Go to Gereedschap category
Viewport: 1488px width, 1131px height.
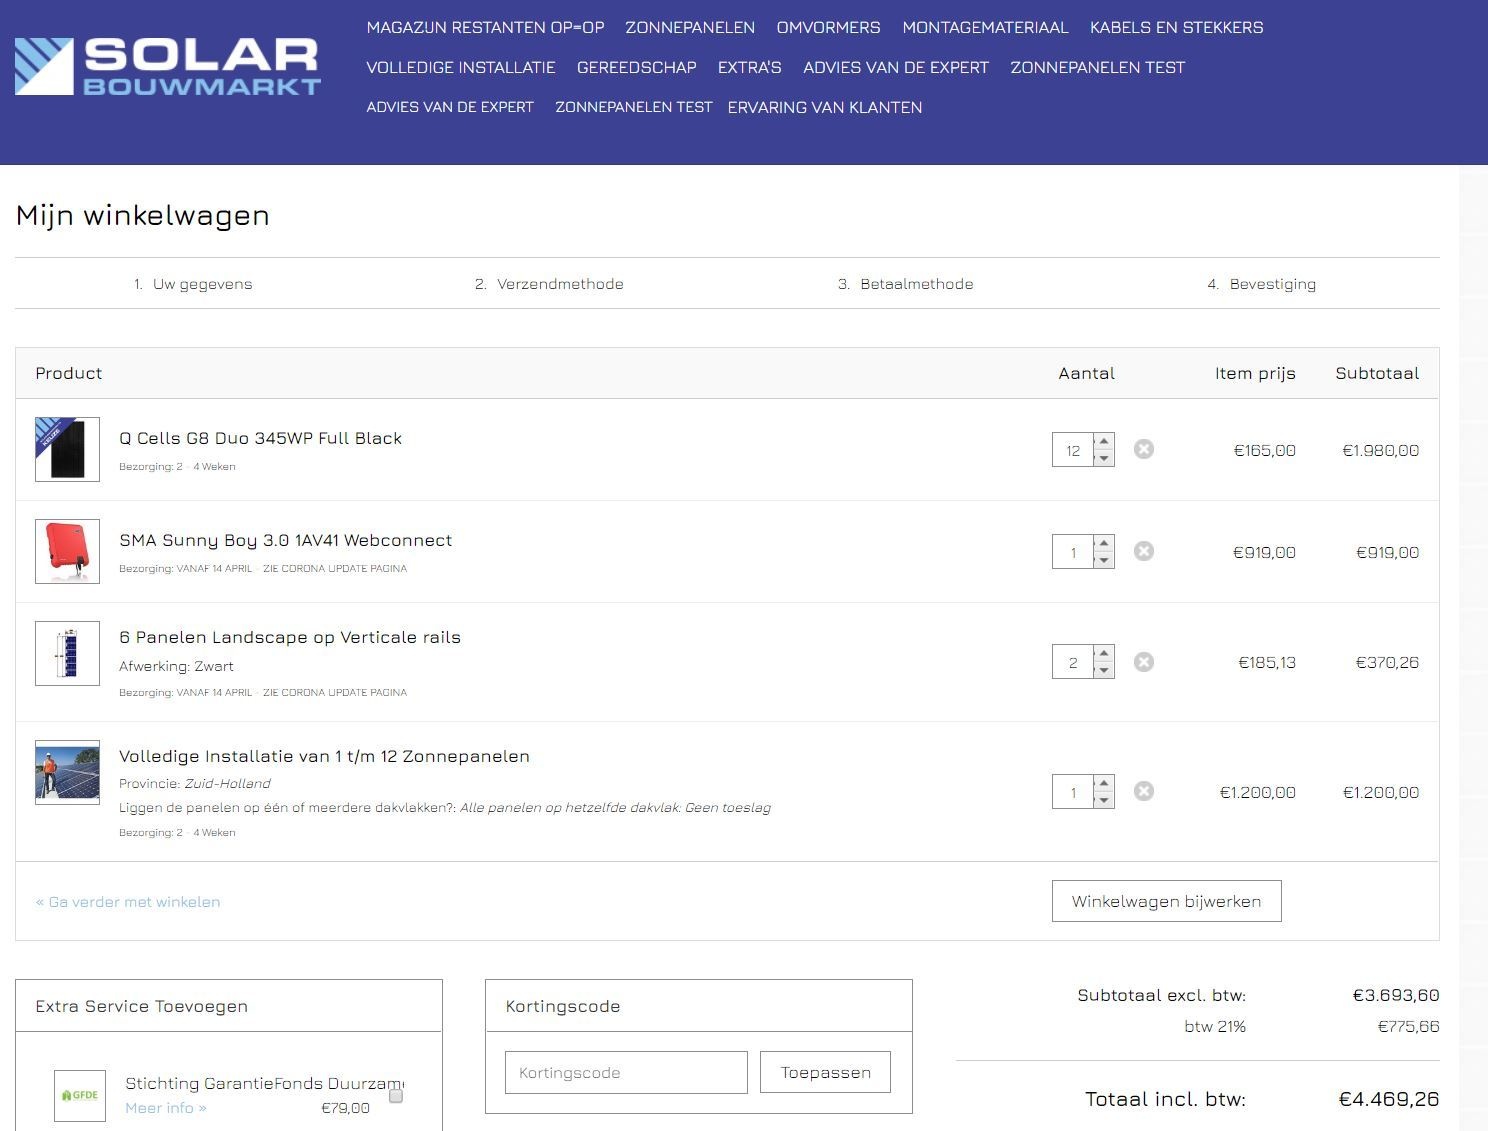coord(637,67)
